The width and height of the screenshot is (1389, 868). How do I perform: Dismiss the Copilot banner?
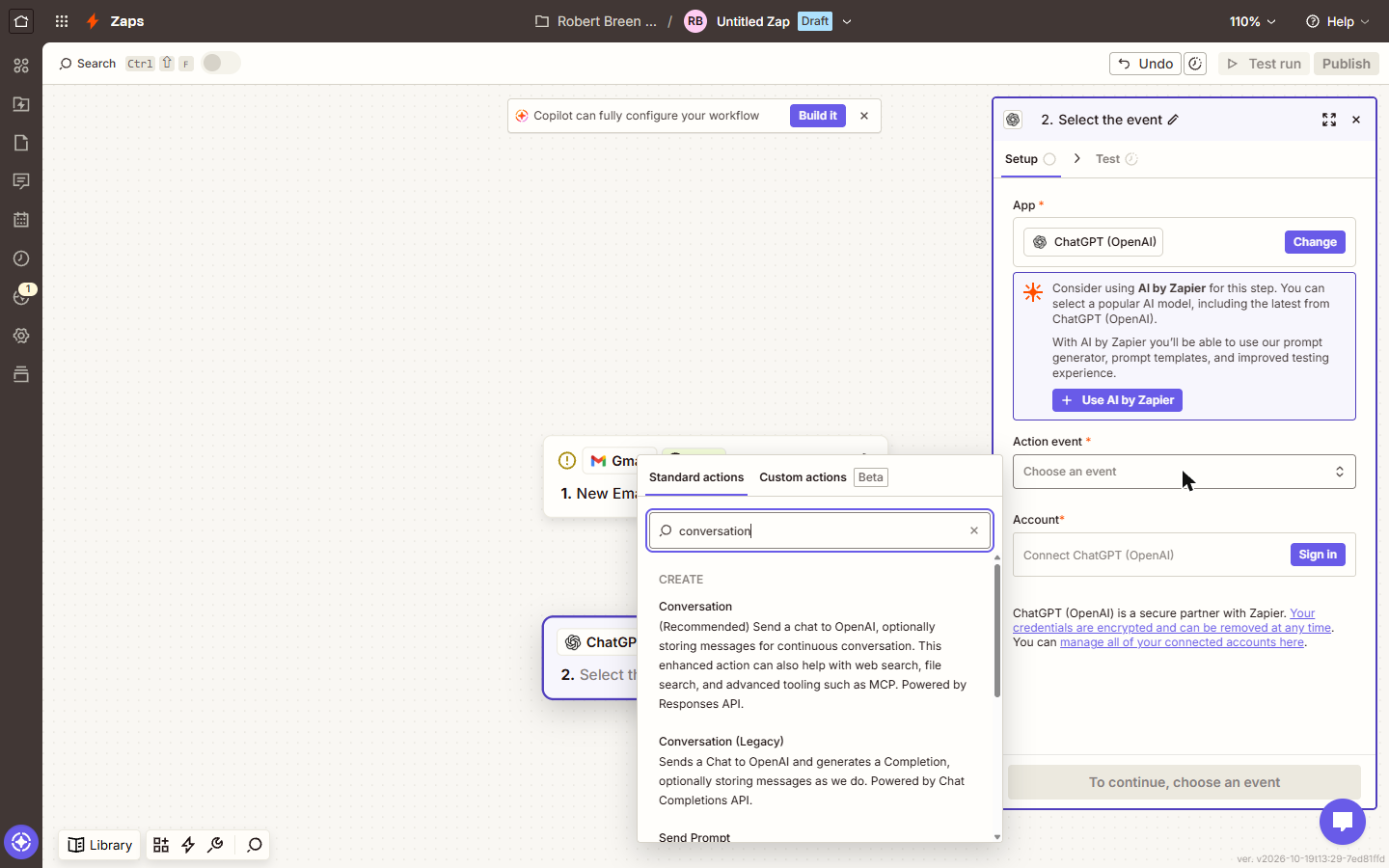pos(864,116)
